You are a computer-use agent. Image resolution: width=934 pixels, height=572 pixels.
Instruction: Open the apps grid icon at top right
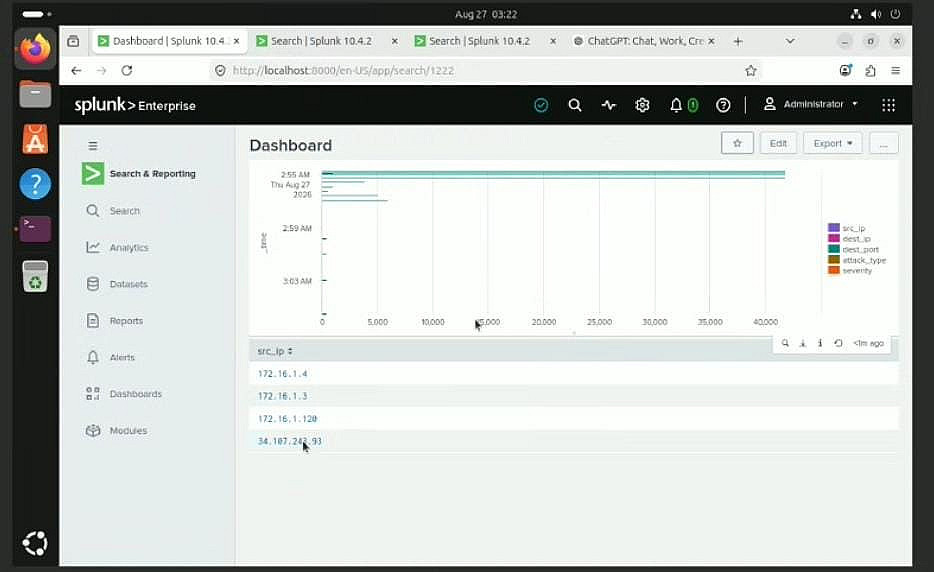coord(888,105)
